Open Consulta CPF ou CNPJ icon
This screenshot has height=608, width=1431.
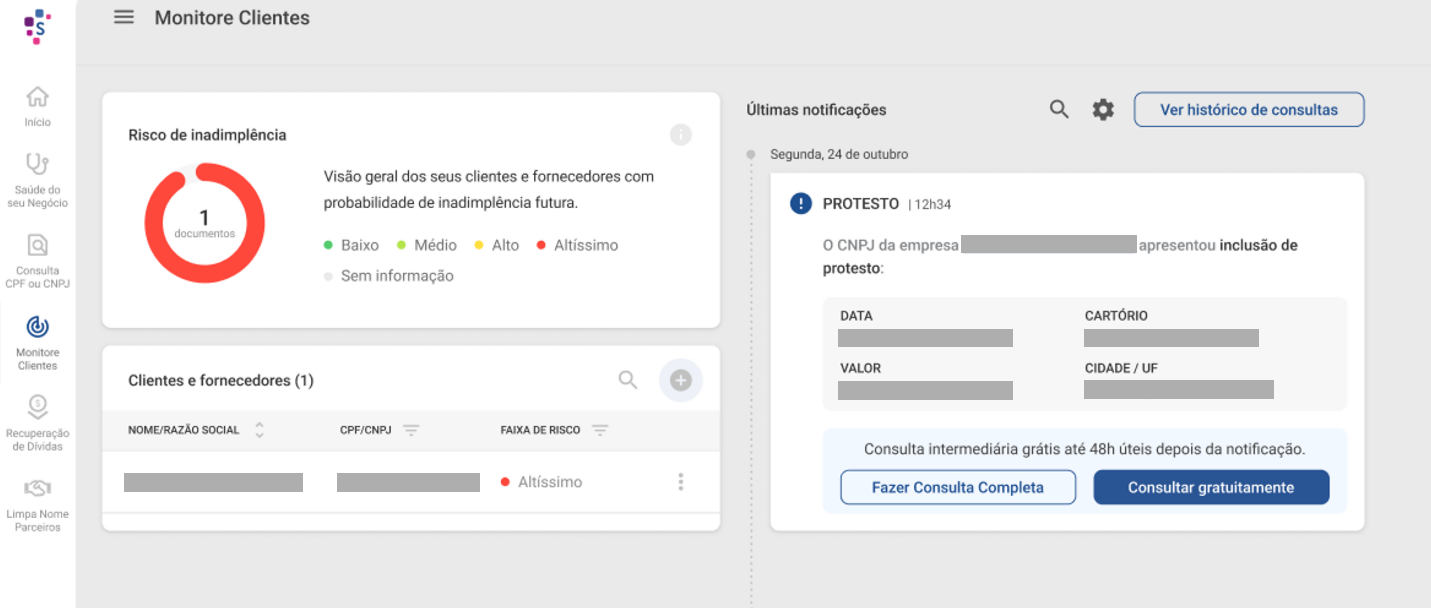pyautogui.click(x=37, y=245)
